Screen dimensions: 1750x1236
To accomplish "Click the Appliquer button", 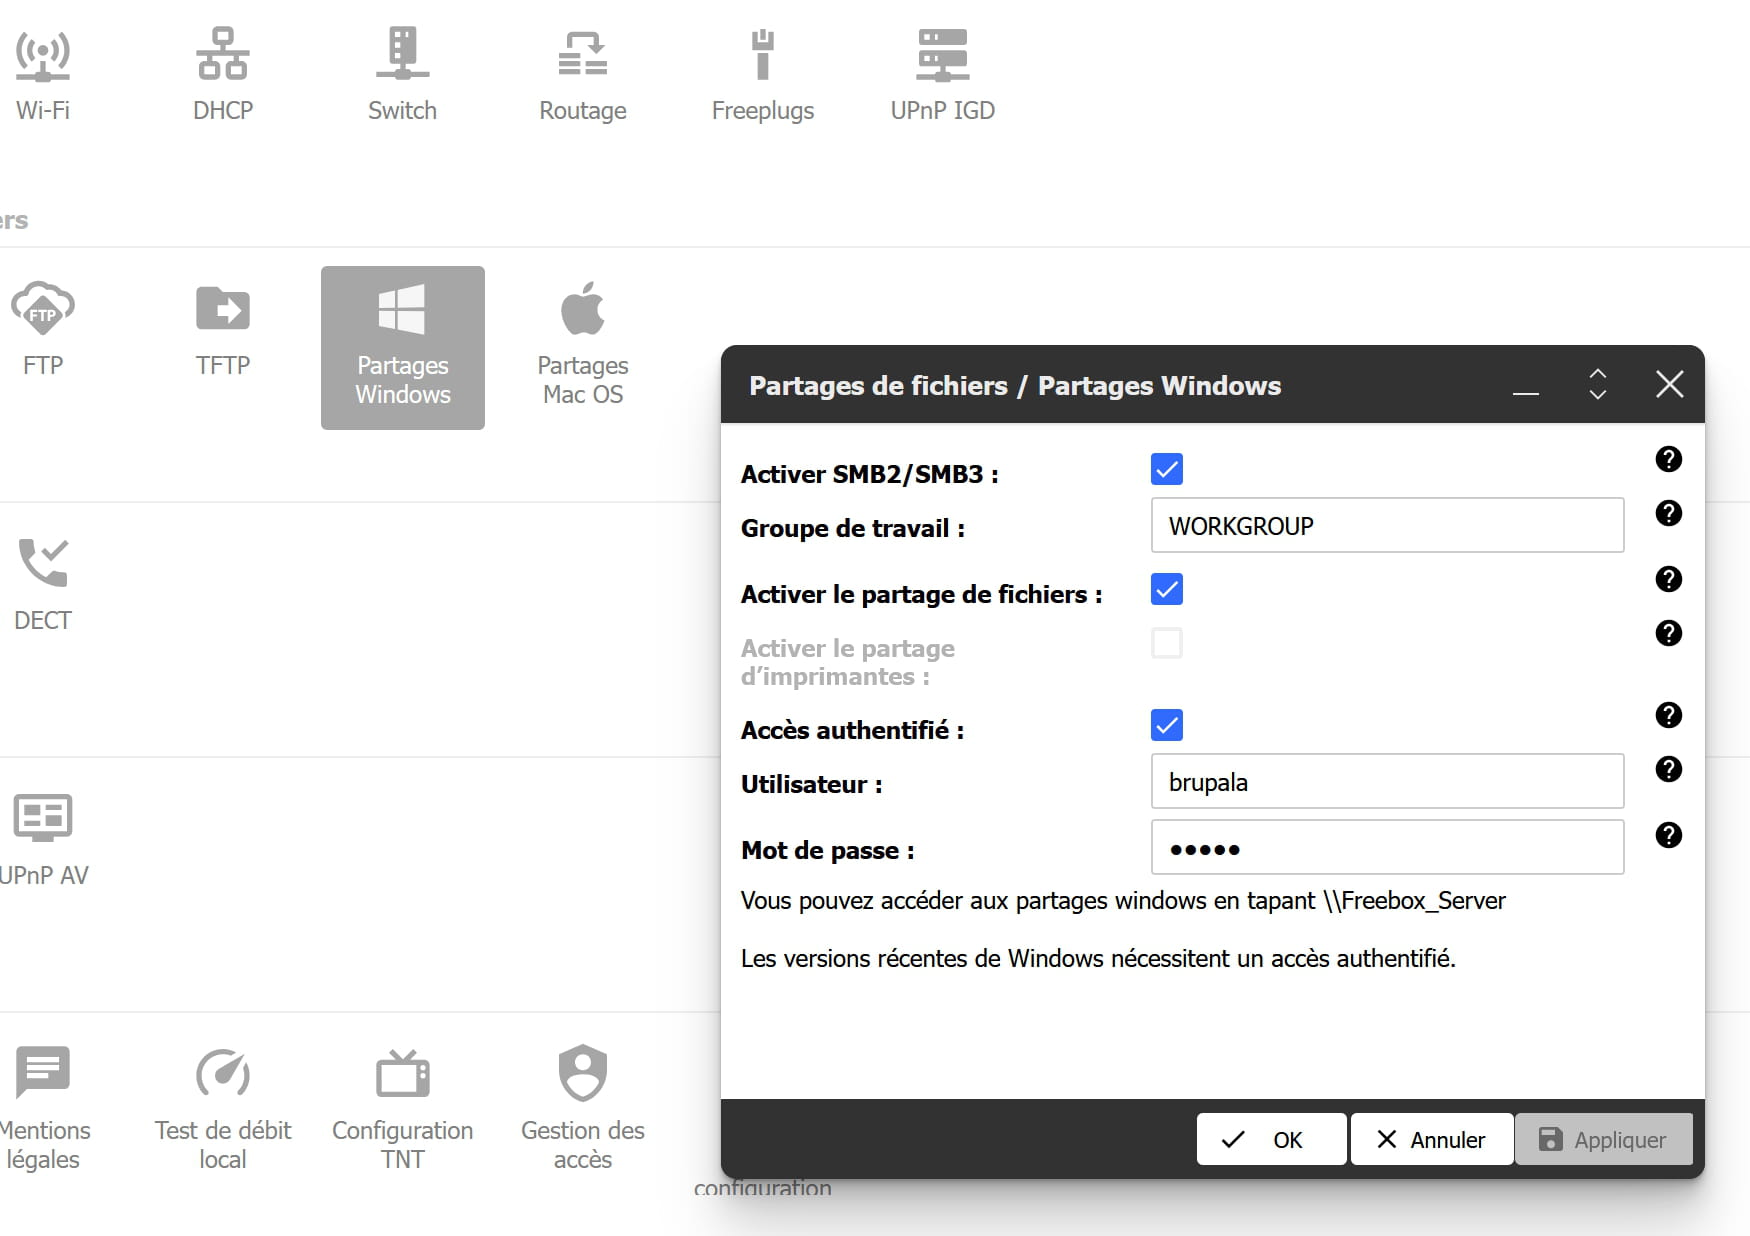I will (1603, 1139).
